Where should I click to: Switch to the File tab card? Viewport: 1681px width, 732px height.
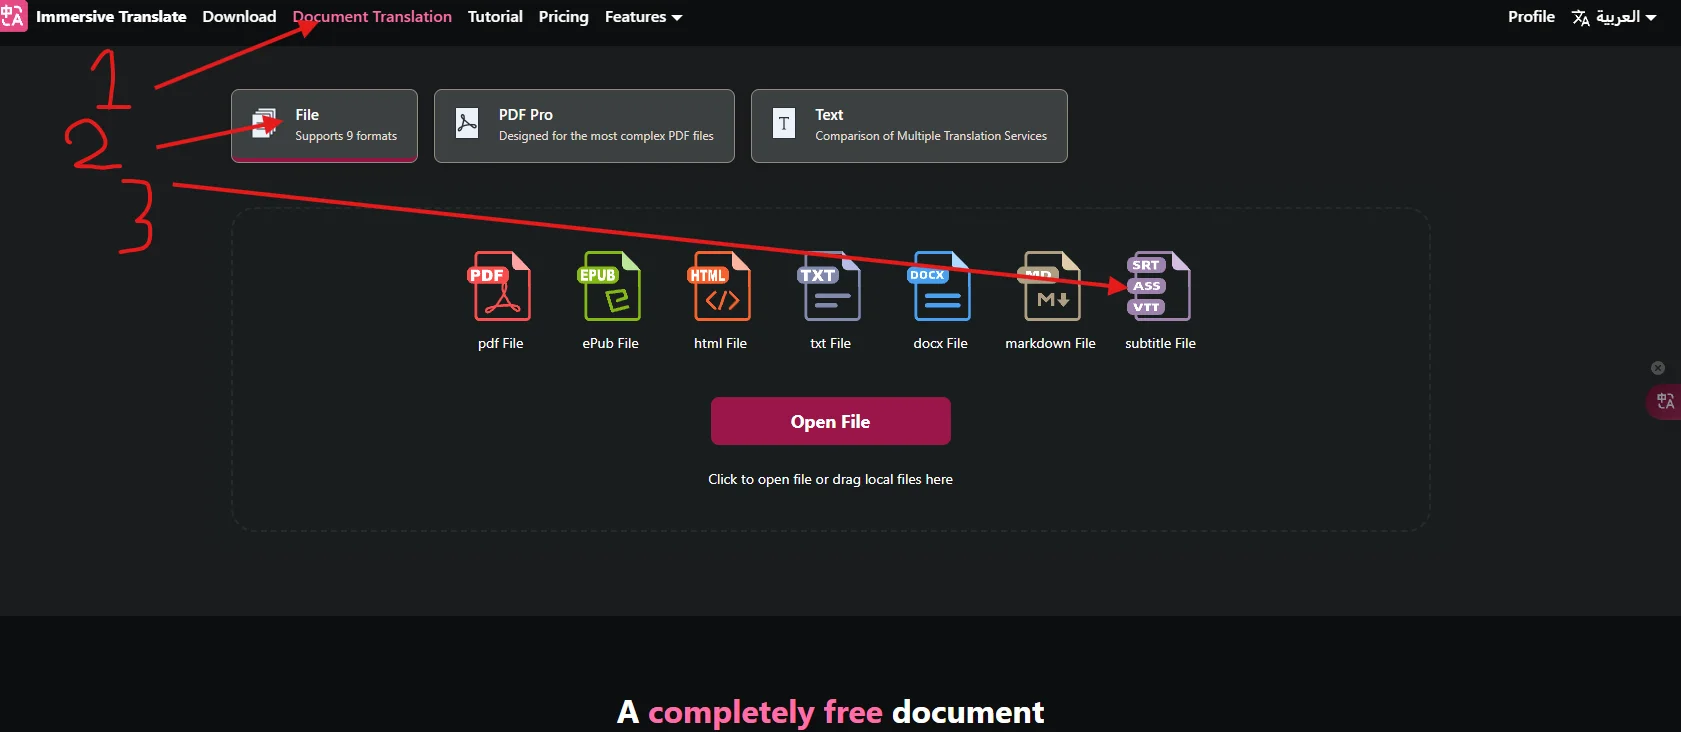click(x=324, y=125)
